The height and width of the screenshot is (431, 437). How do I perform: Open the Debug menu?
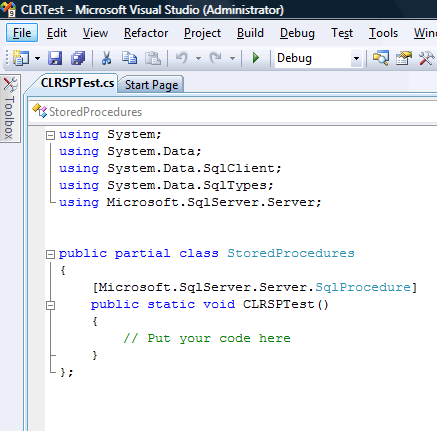coord(297,33)
